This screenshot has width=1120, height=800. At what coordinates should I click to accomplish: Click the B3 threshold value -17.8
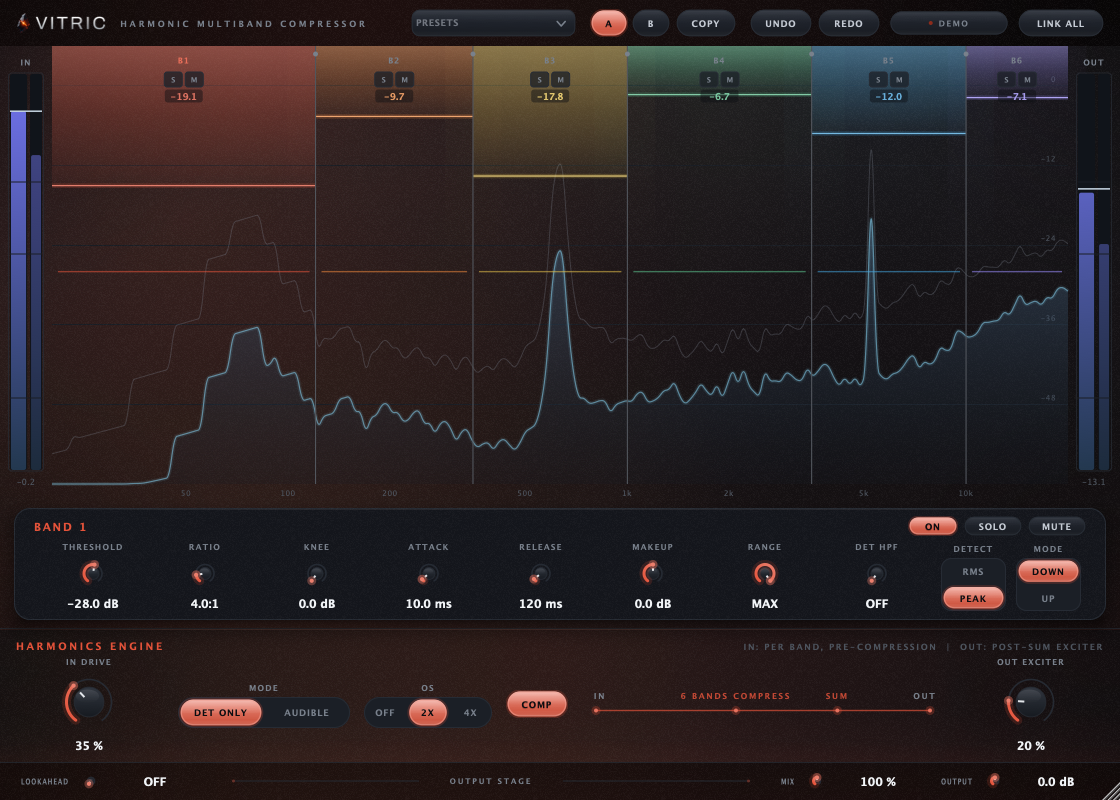click(x=549, y=96)
